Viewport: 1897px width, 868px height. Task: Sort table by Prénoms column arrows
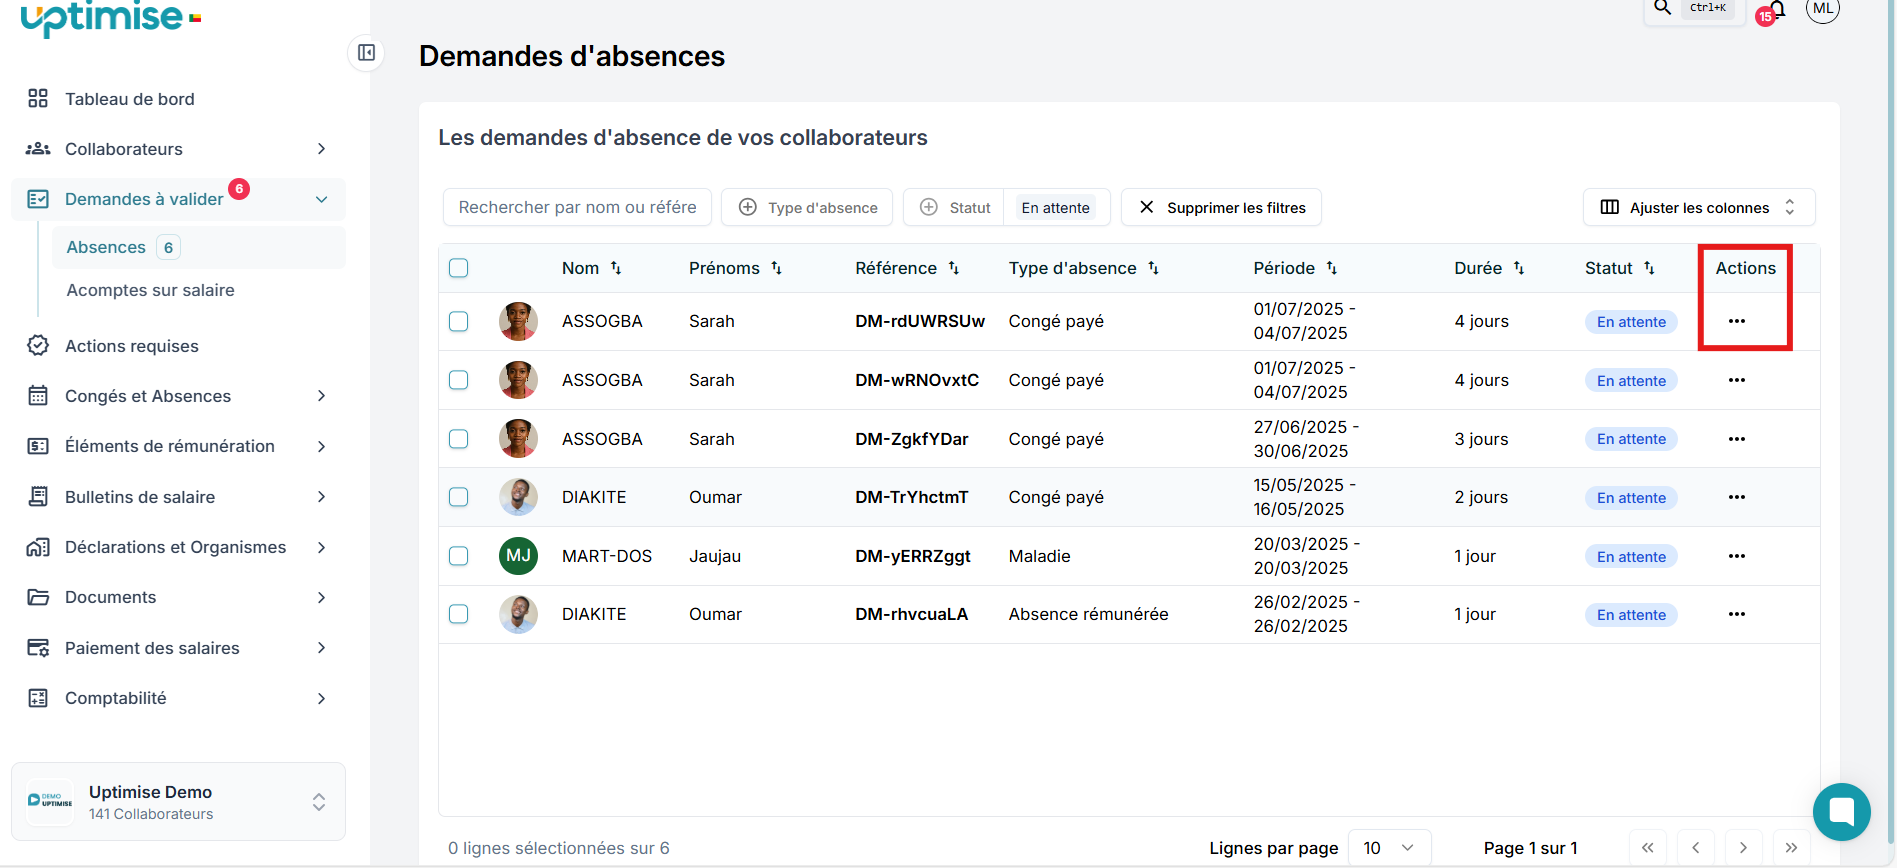(x=776, y=268)
